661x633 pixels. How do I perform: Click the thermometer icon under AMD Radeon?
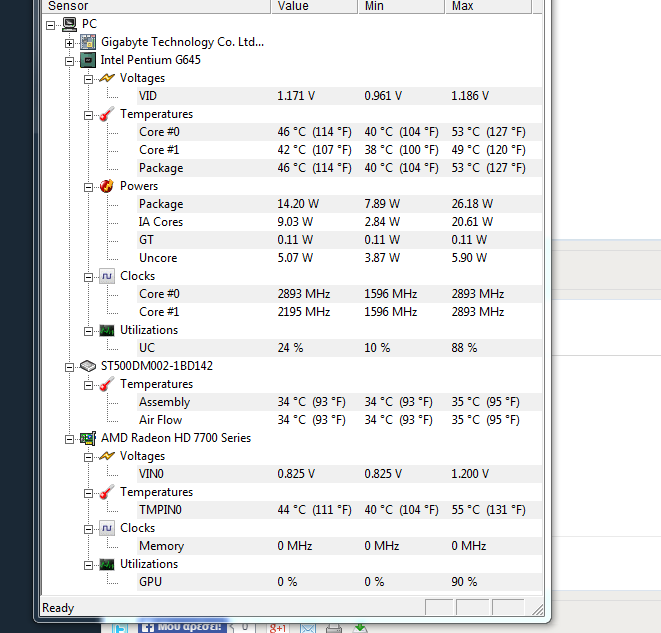pyautogui.click(x=107, y=492)
